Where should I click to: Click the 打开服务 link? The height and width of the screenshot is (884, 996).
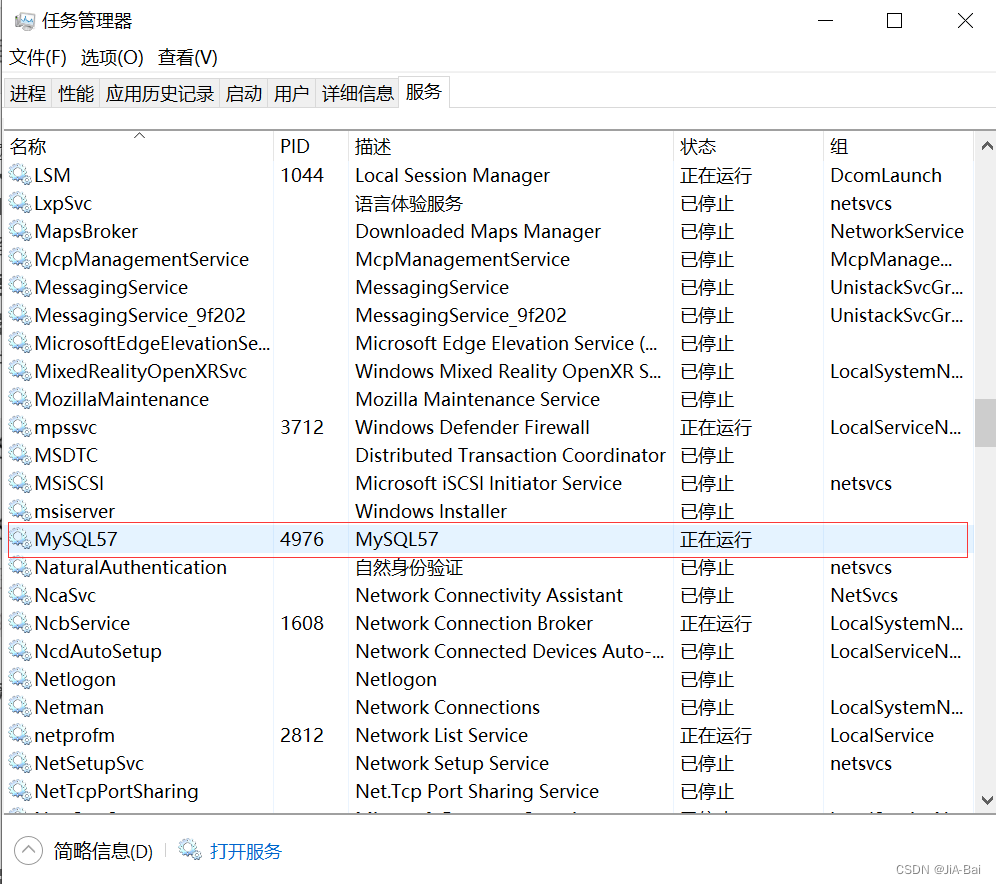coord(245,851)
